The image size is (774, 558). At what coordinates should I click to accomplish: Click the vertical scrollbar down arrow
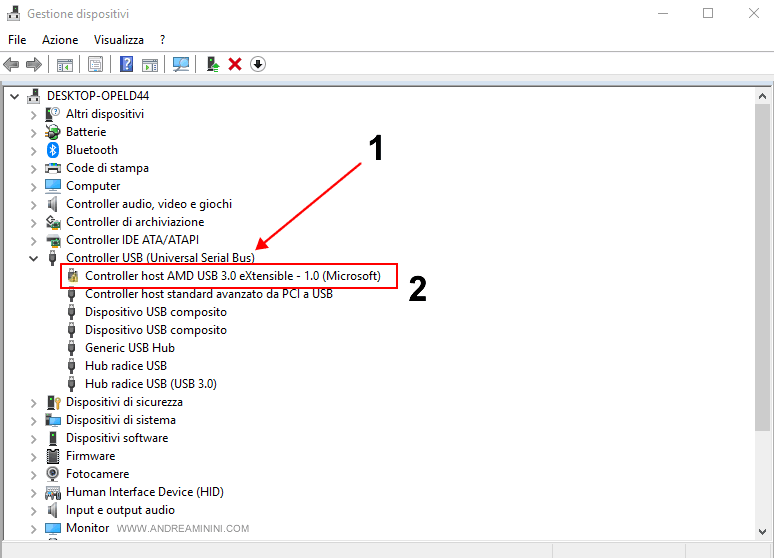click(763, 529)
